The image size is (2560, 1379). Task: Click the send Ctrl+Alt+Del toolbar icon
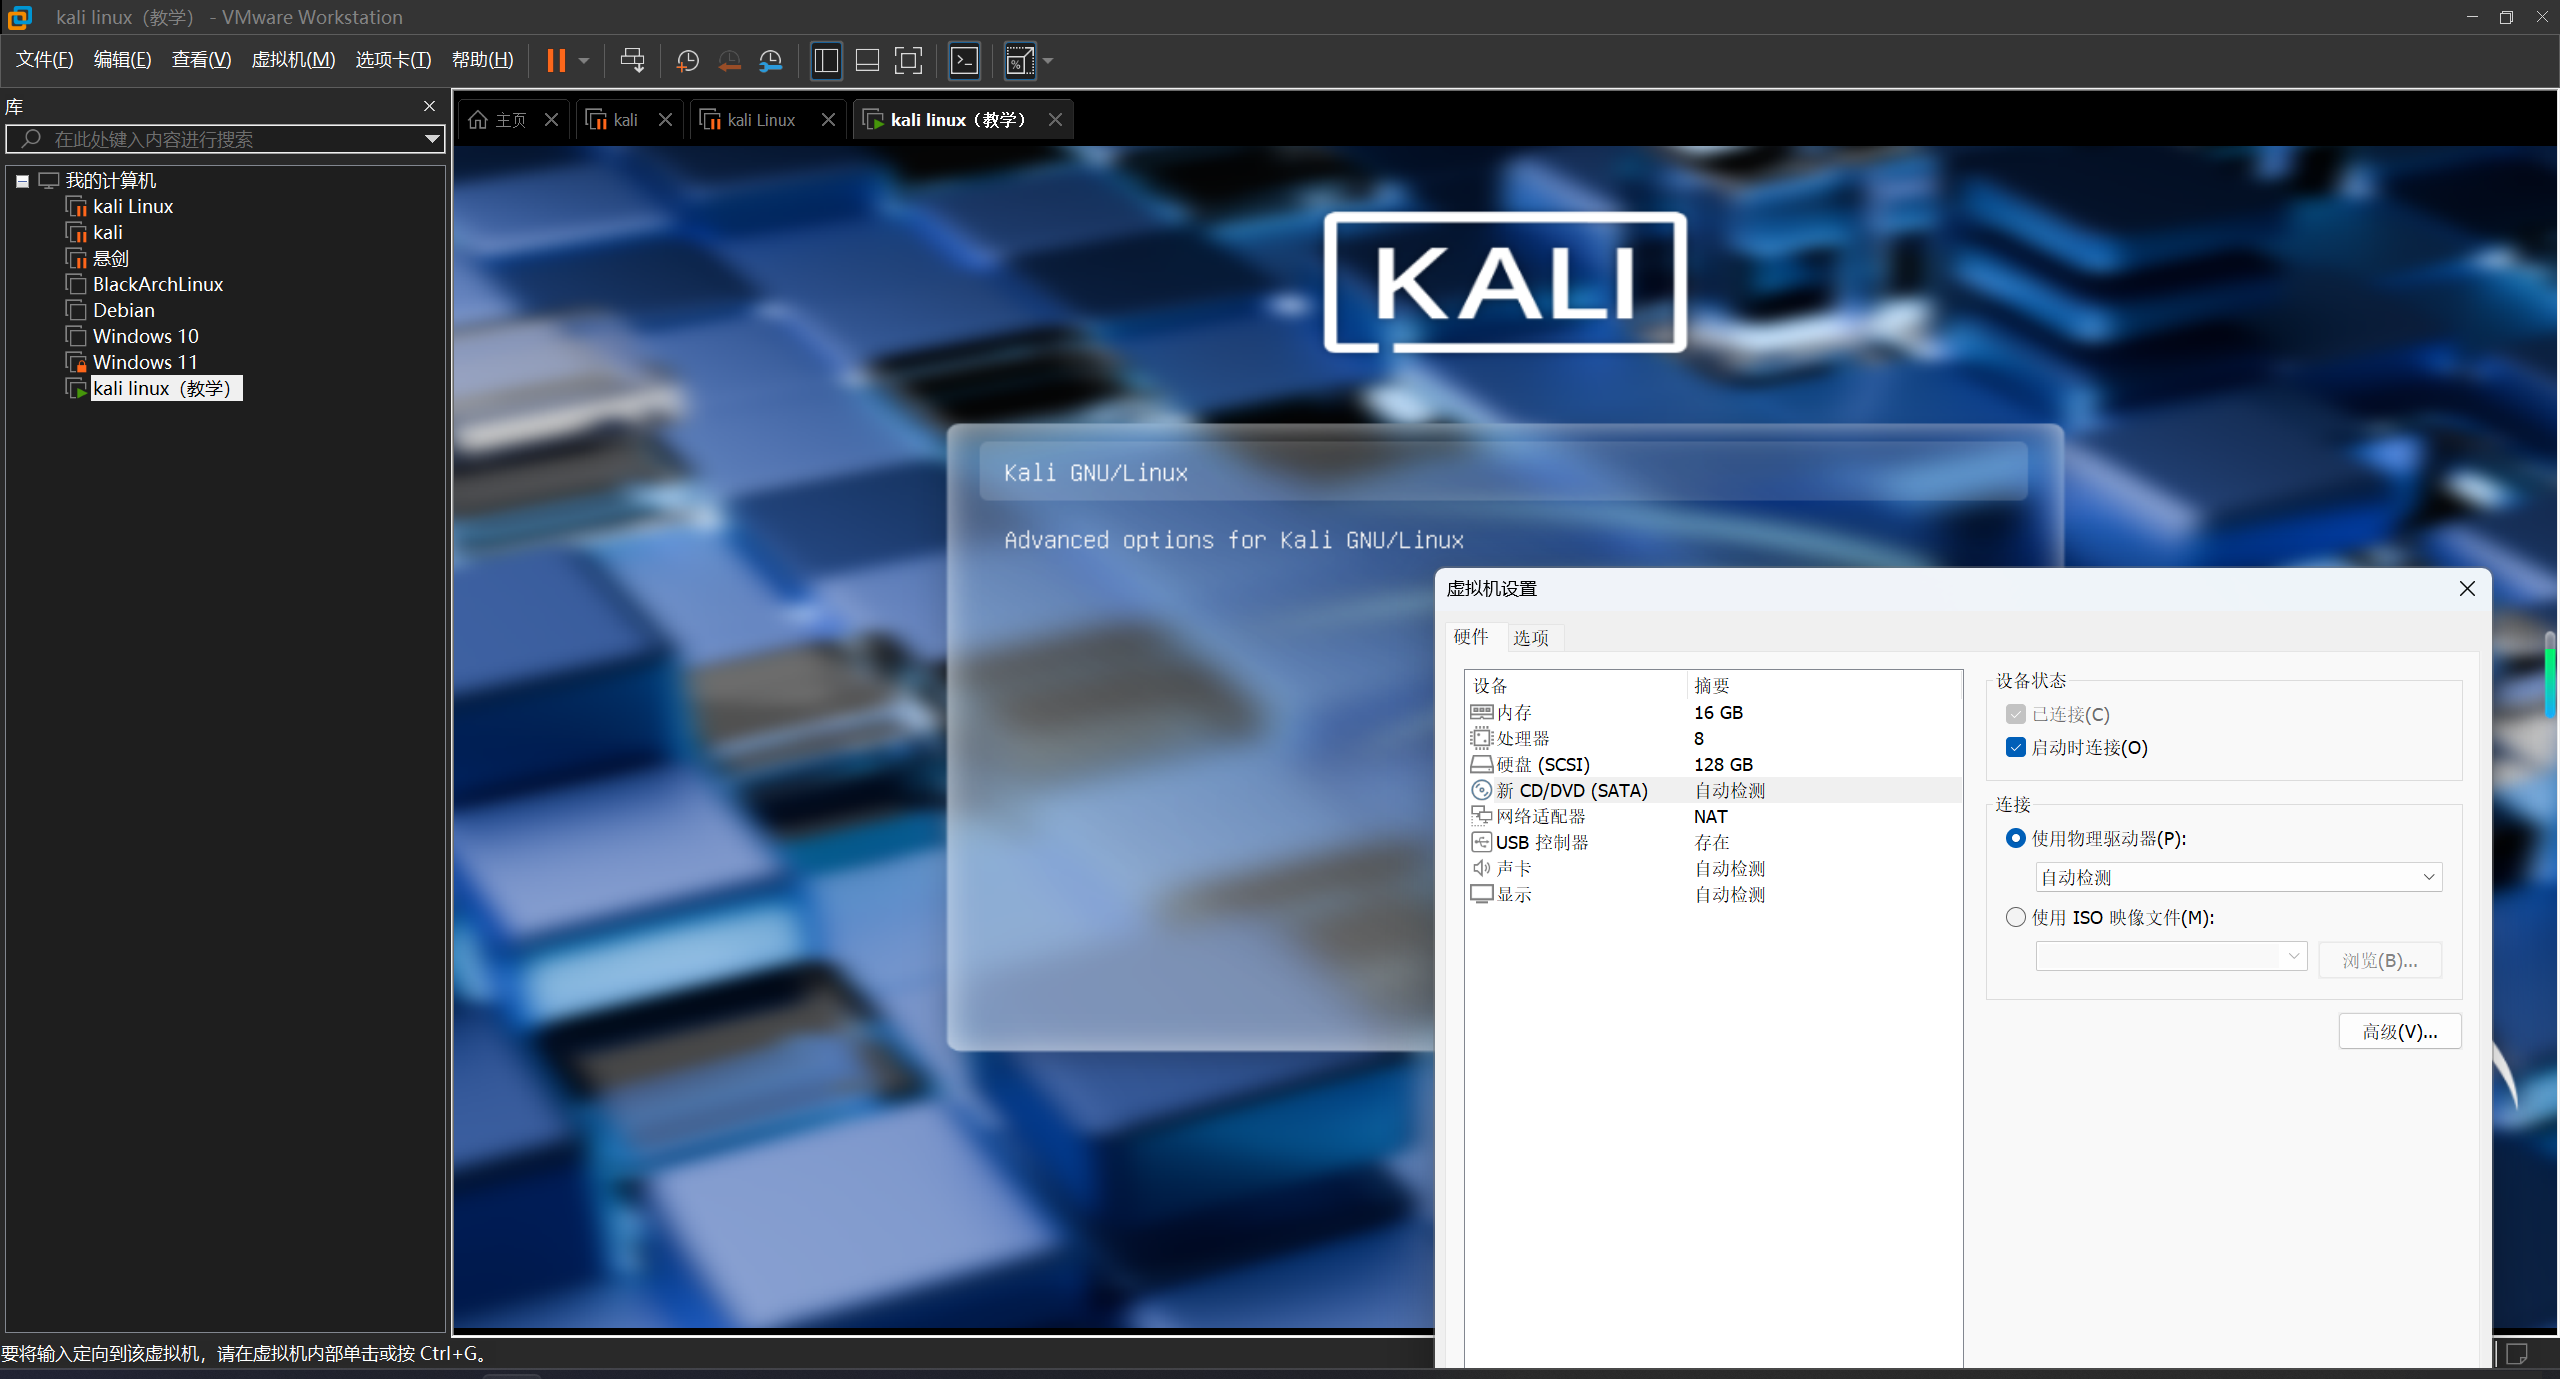tap(632, 61)
